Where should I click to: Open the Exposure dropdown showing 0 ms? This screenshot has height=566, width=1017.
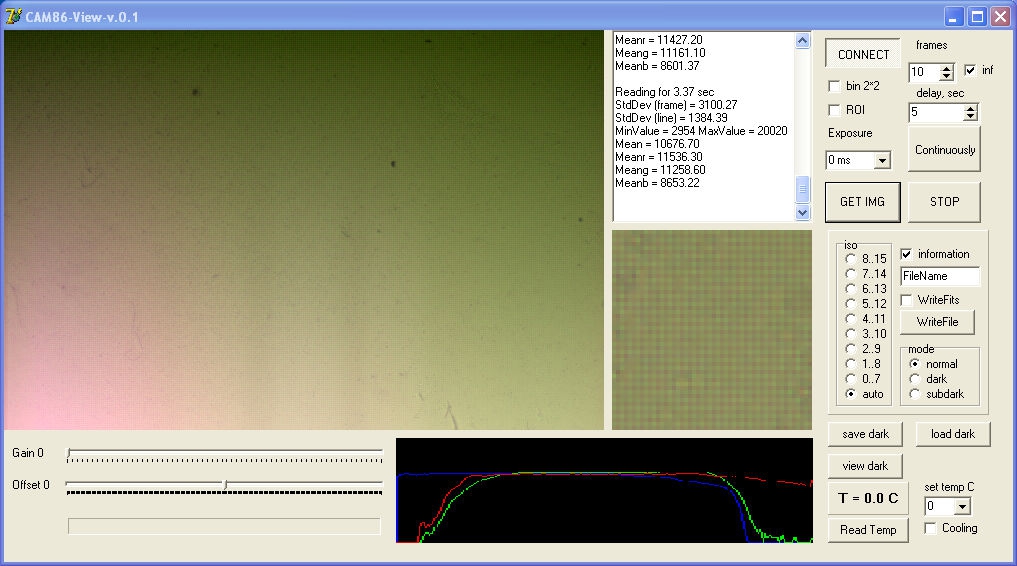point(882,160)
